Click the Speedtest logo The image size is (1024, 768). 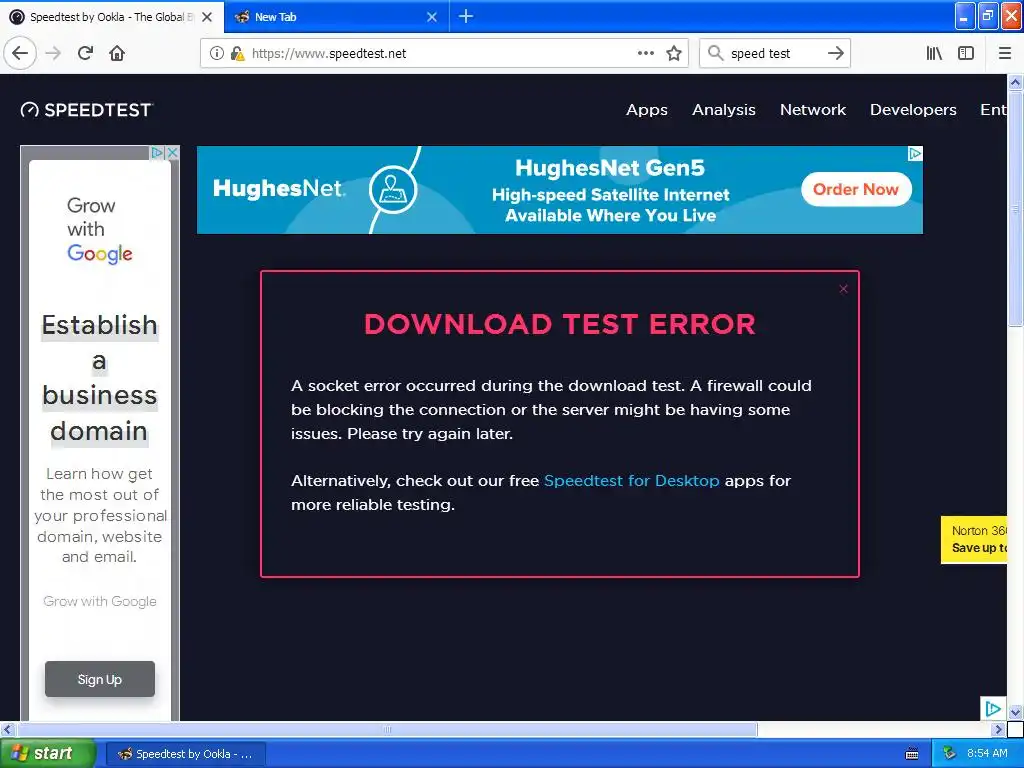(x=86, y=110)
